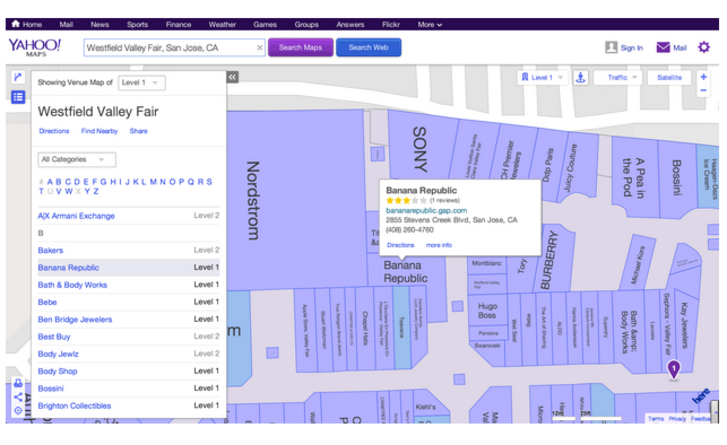The width and height of the screenshot is (727, 445).
Task: Collapse the venue panel with double-arrow icon
Action: click(x=232, y=77)
